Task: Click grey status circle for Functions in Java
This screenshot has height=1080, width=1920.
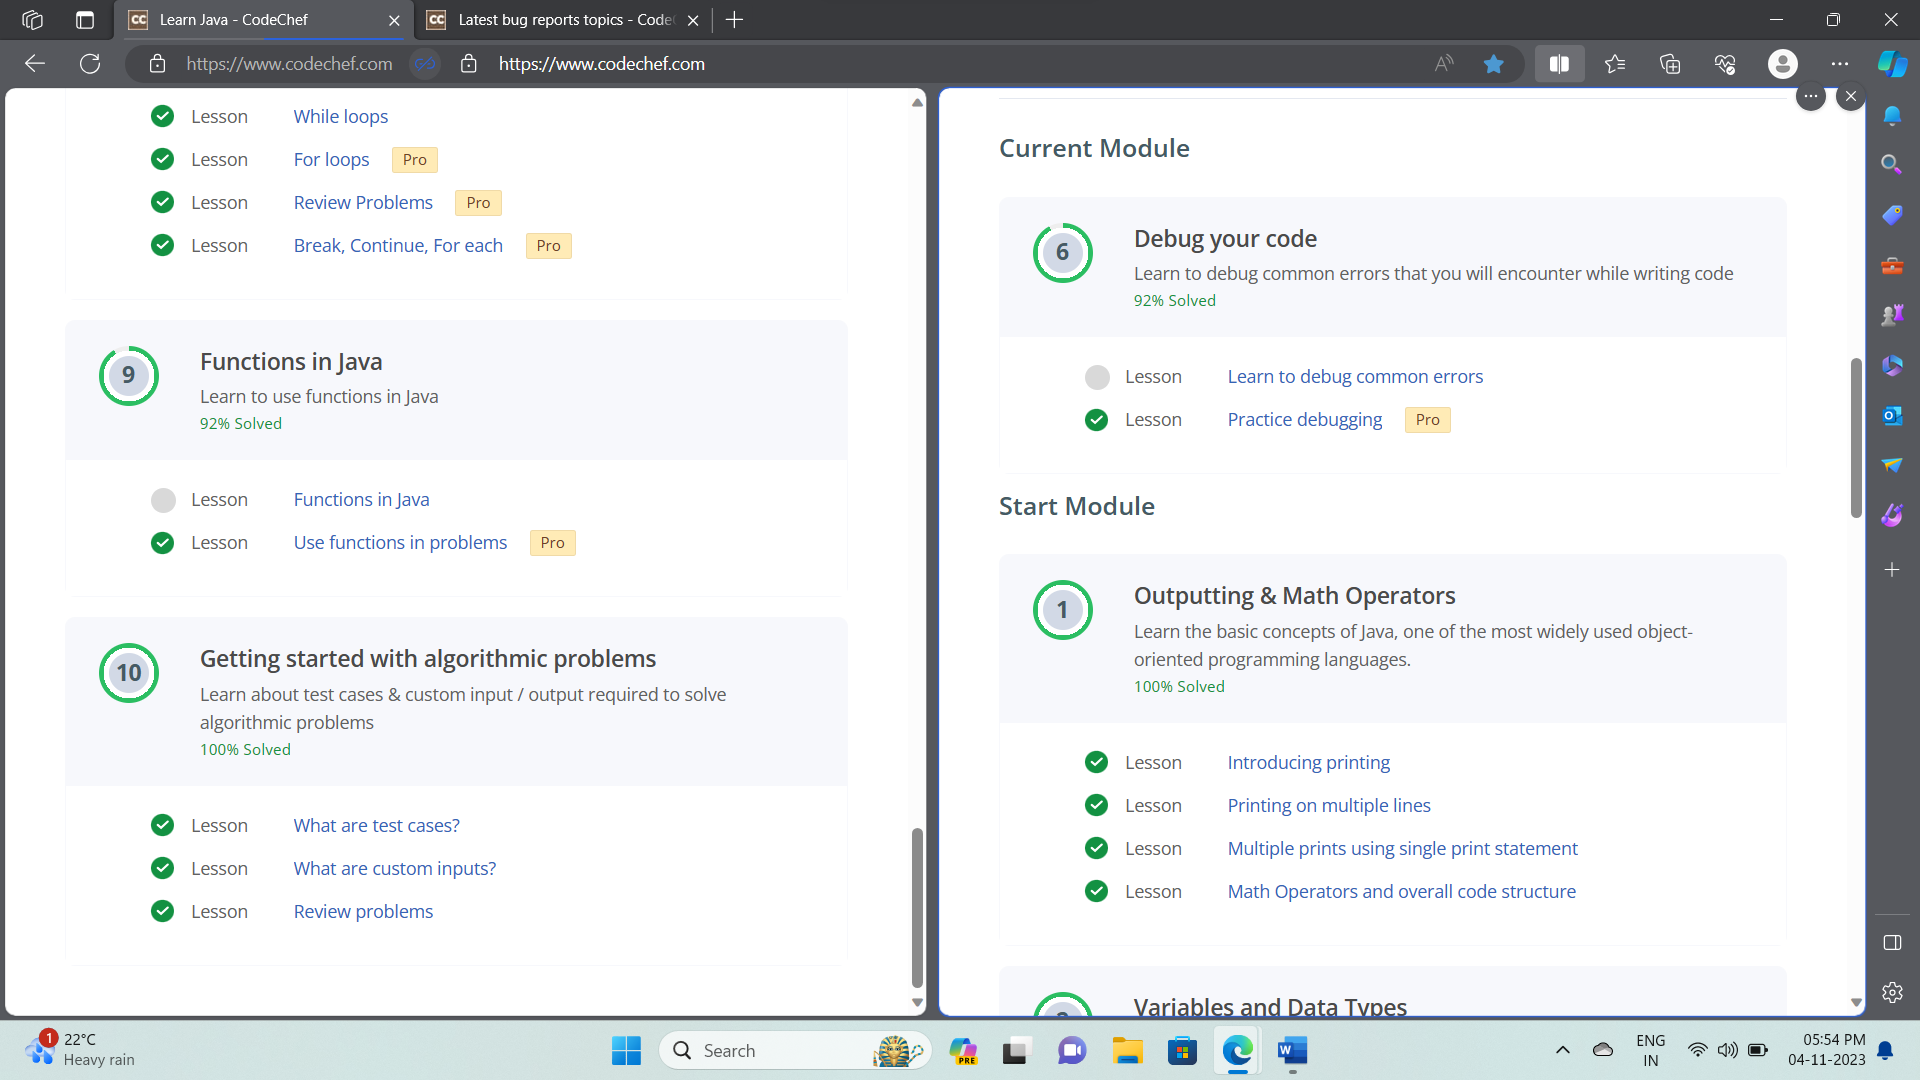Action: (x=163, y=500)
